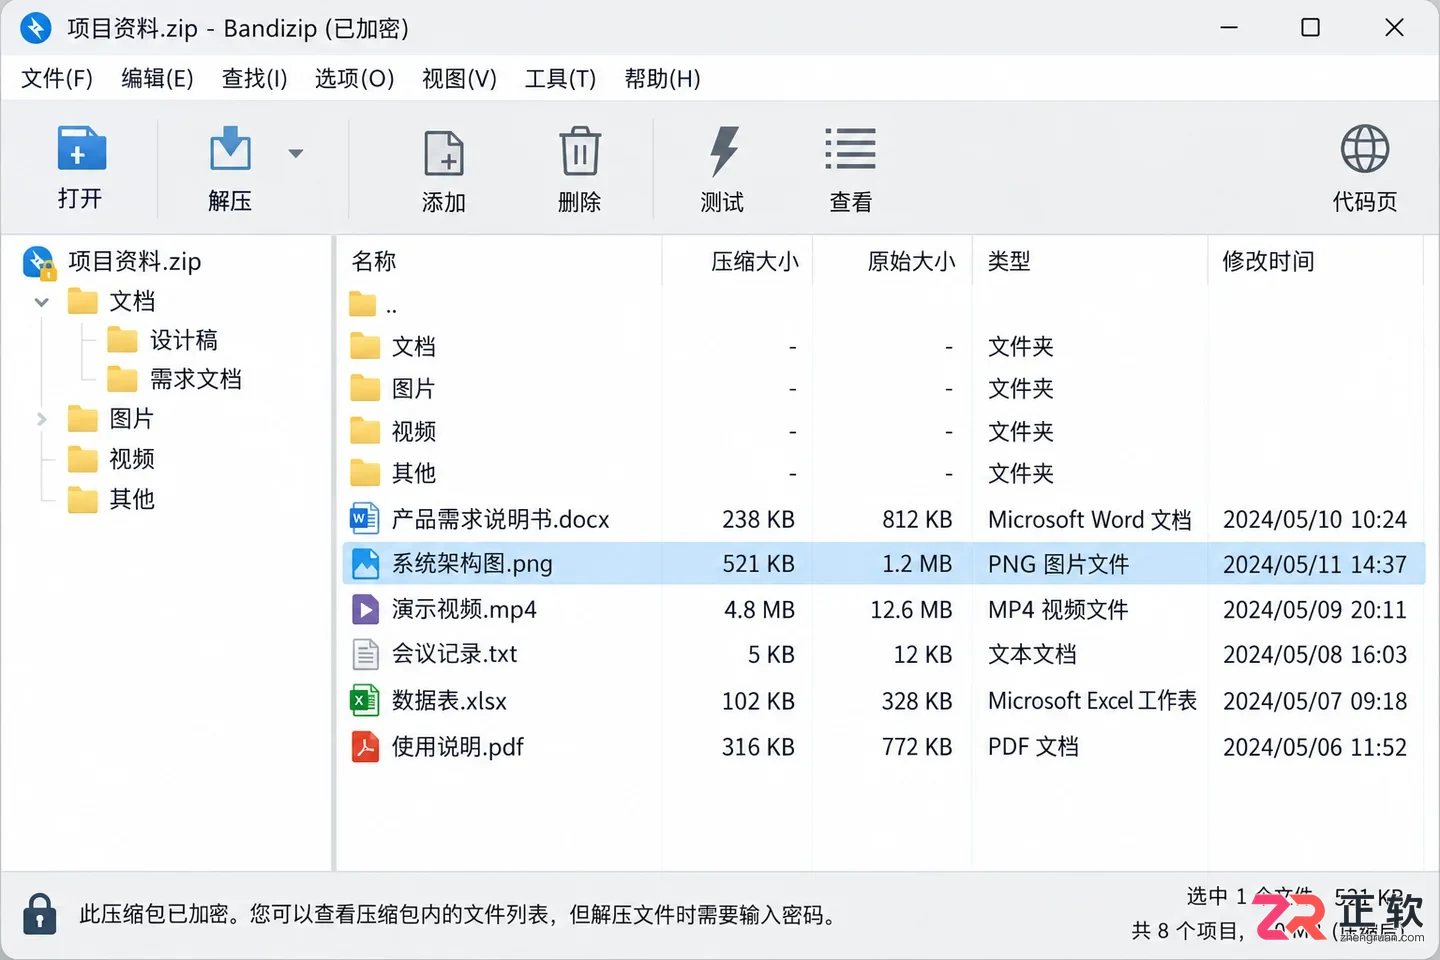Click the View (查看) list icon

pos(851,149)
